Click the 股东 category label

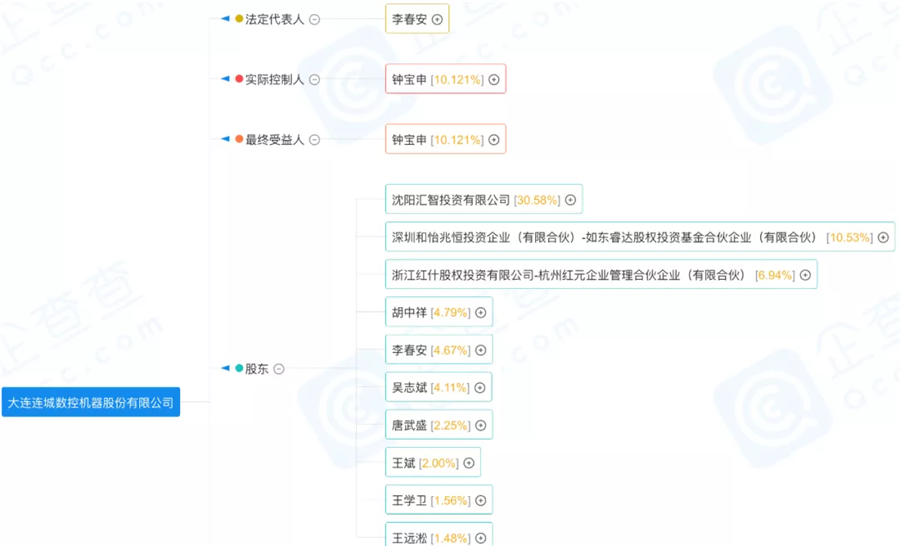pos(257,369)
